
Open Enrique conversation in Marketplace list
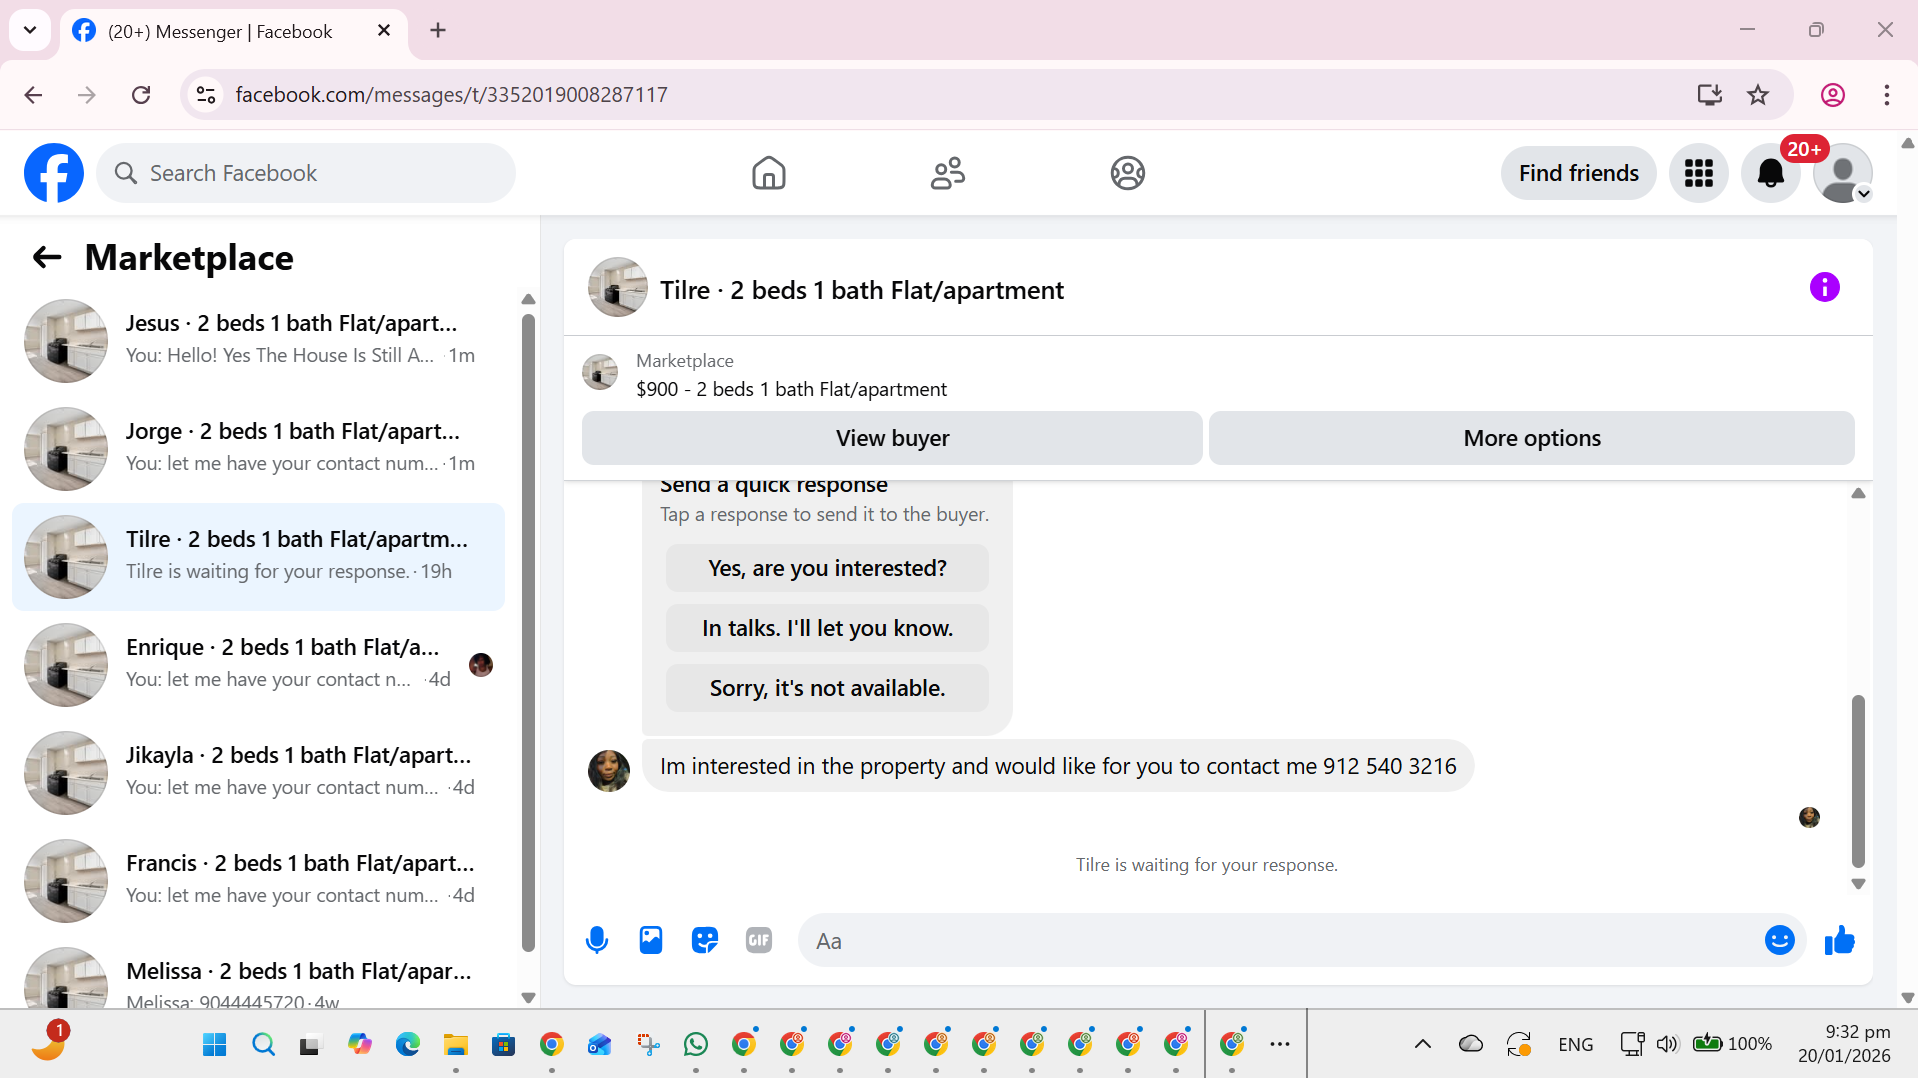pyautogui.click(x=258, y=664)
